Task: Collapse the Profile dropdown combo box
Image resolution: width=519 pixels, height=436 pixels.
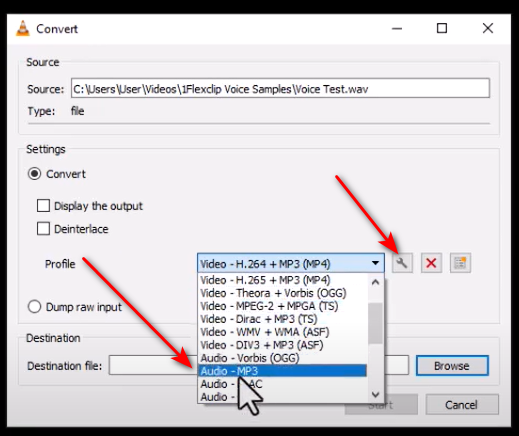Action: click(x=291, y=264)
